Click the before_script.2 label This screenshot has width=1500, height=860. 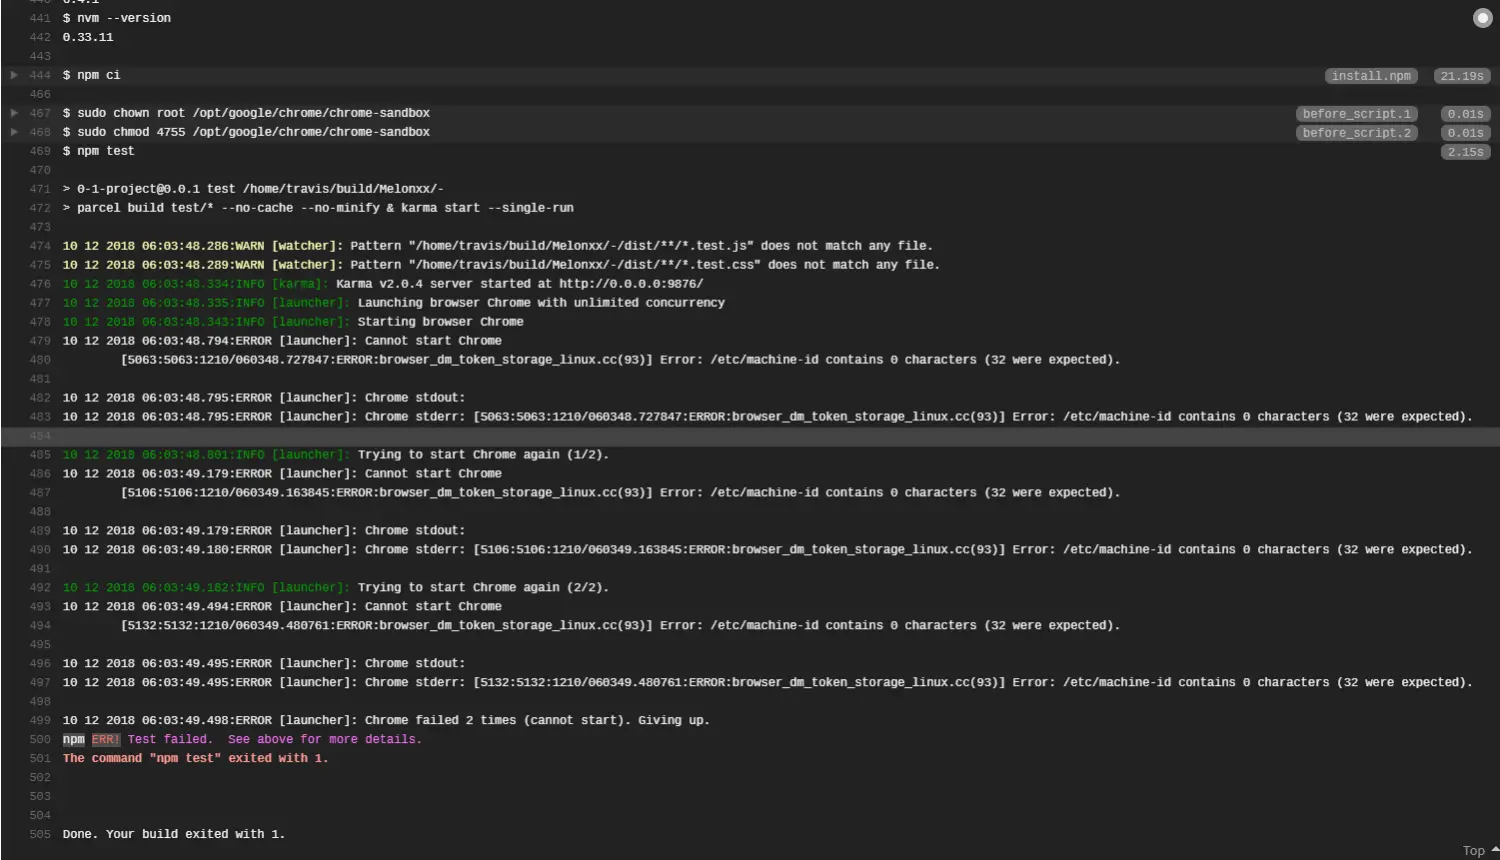point(1357,133)
